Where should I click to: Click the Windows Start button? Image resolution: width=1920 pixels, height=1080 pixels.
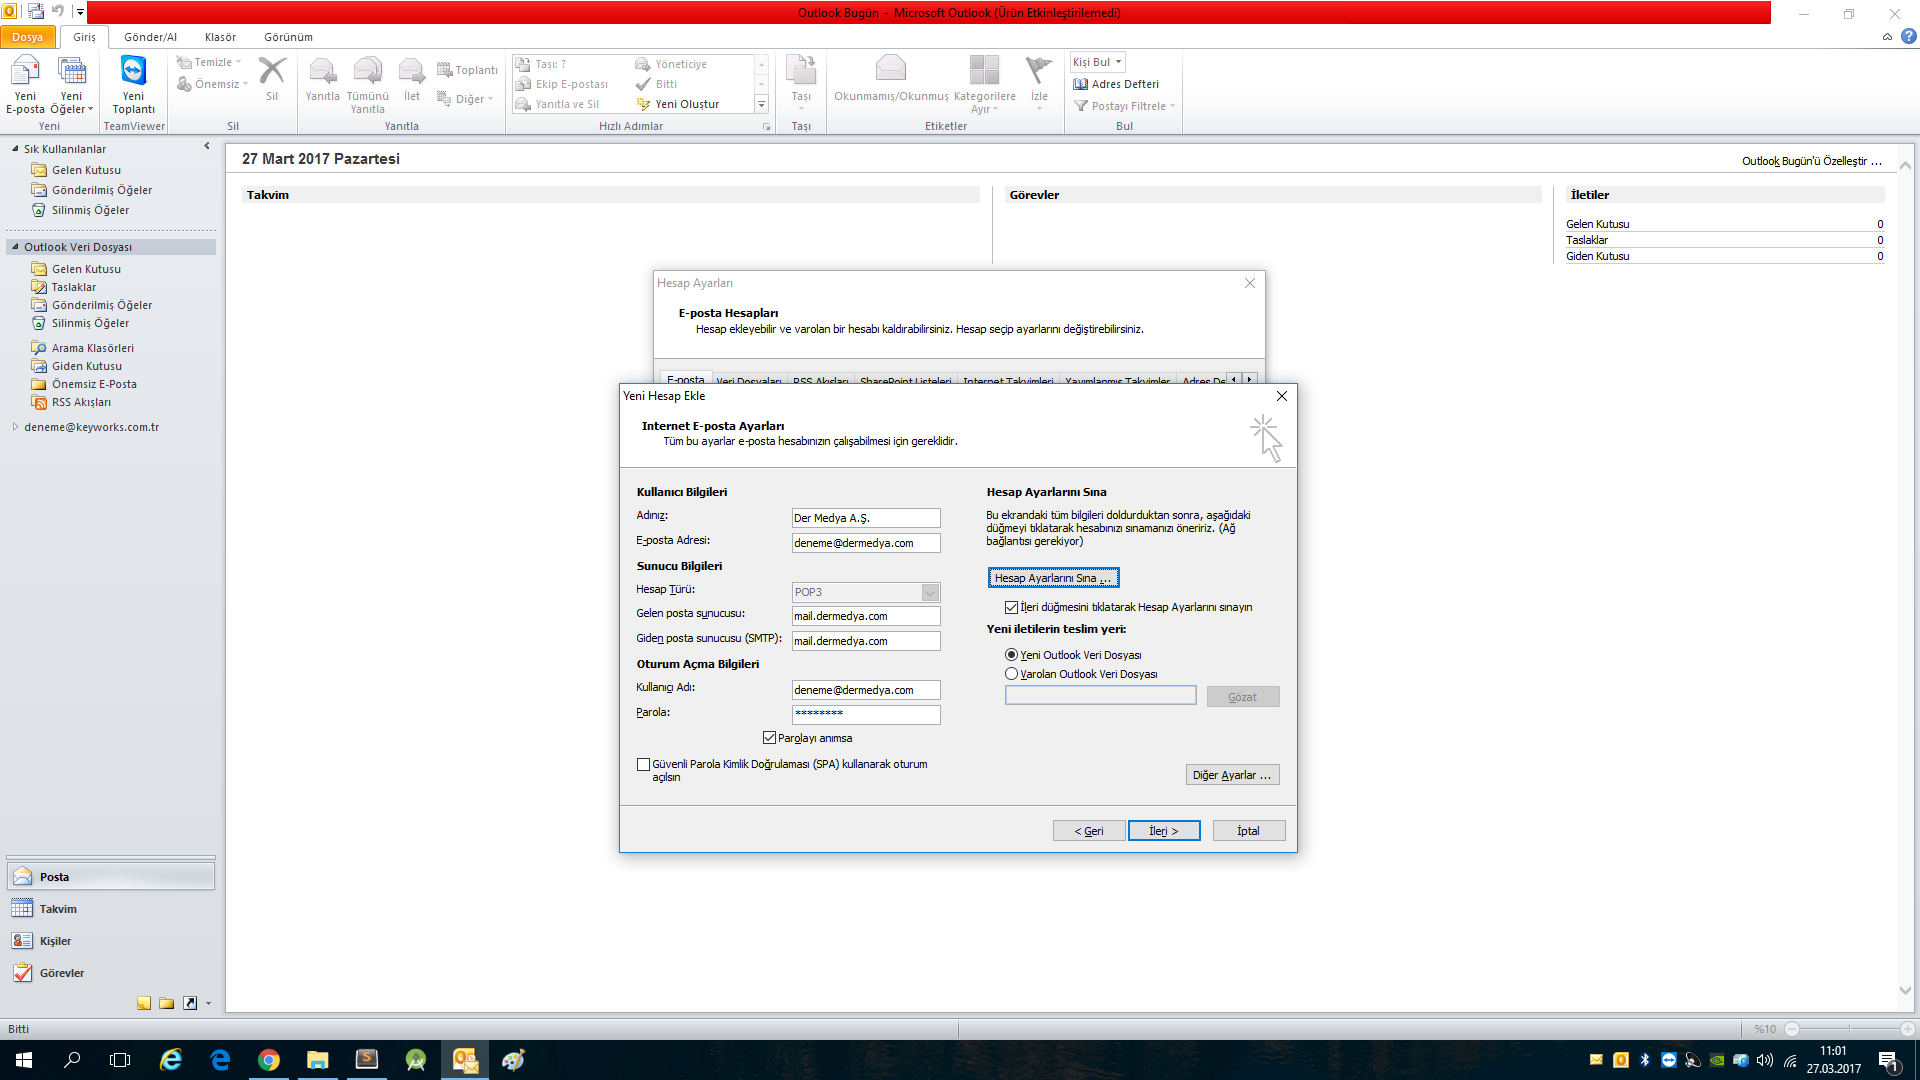pyautogui.click(x=24, y=1060)
